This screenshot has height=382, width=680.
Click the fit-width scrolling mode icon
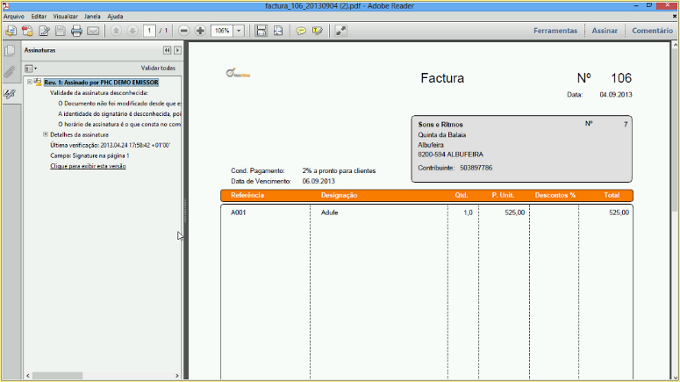(261, 31)
